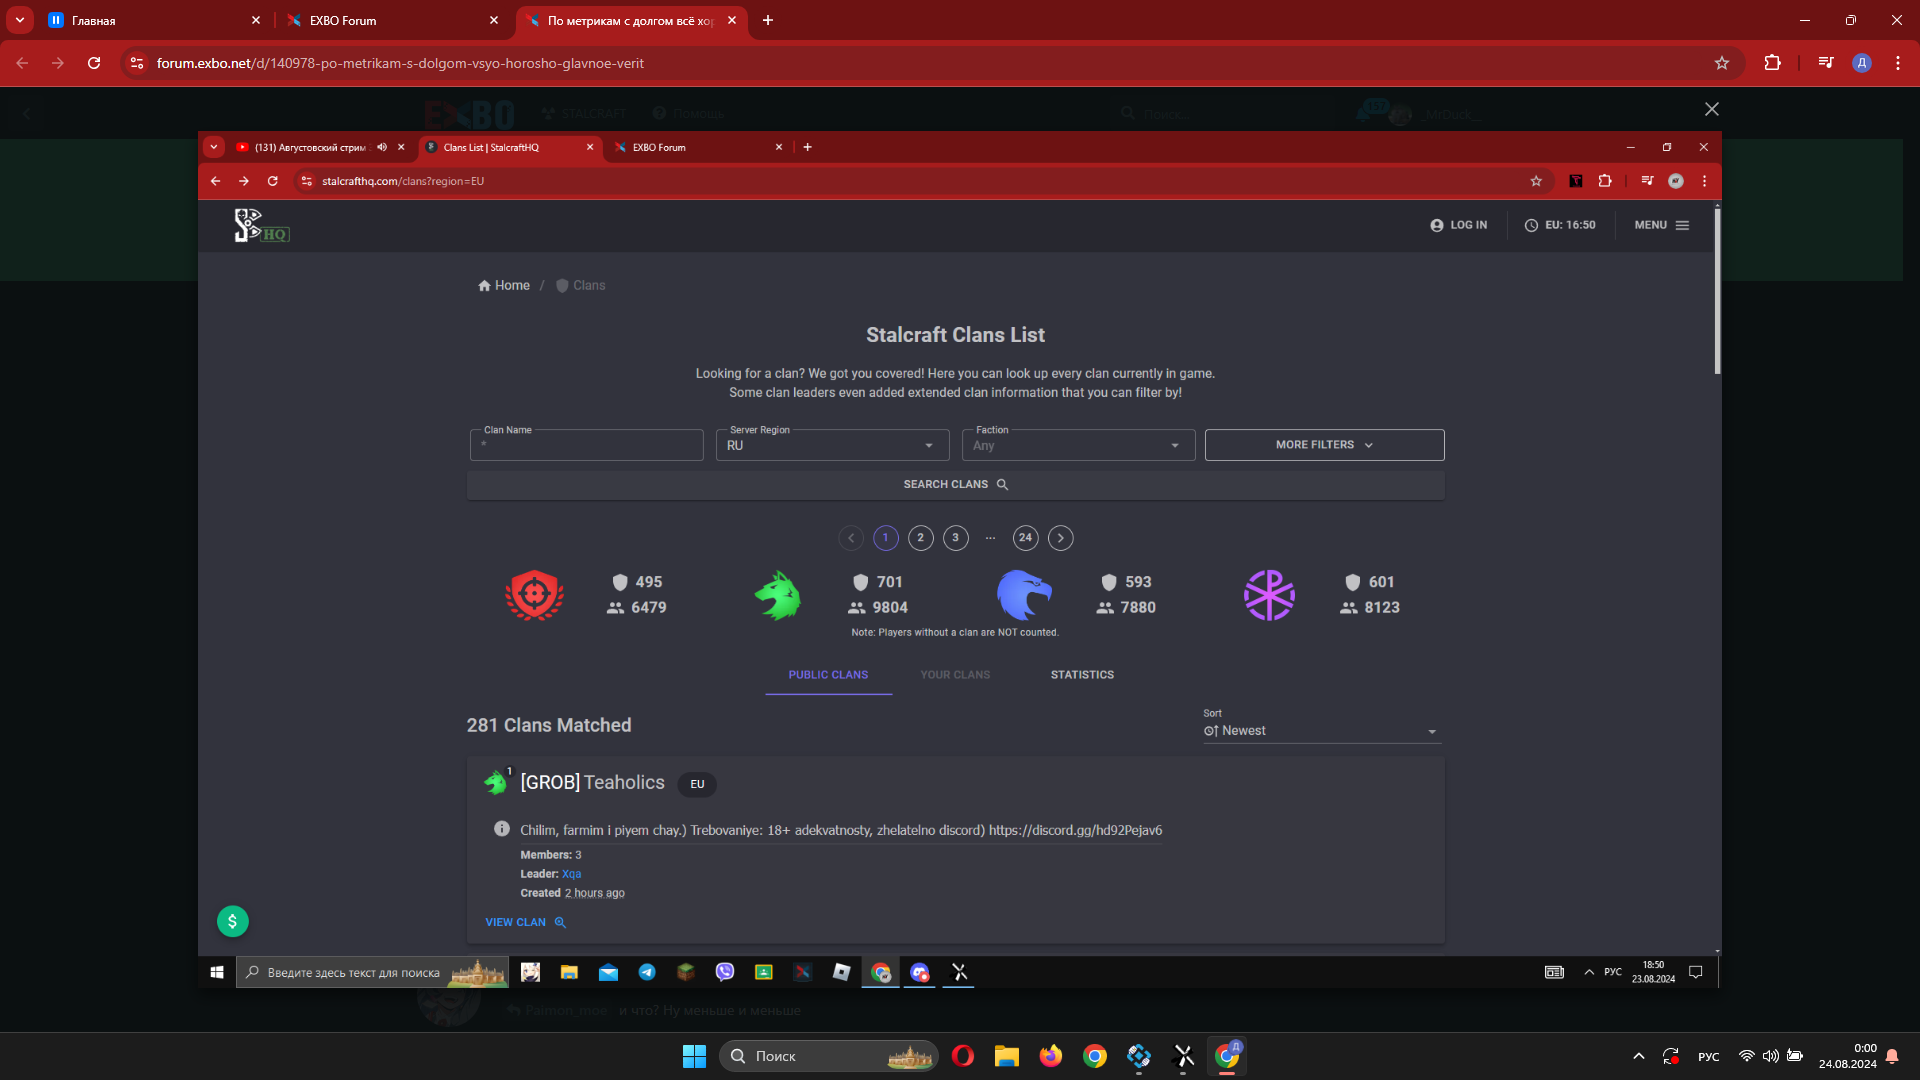1920x1080 pixels.
Task: Click the StalcraftHQ logo
Action: pos(261,226)
